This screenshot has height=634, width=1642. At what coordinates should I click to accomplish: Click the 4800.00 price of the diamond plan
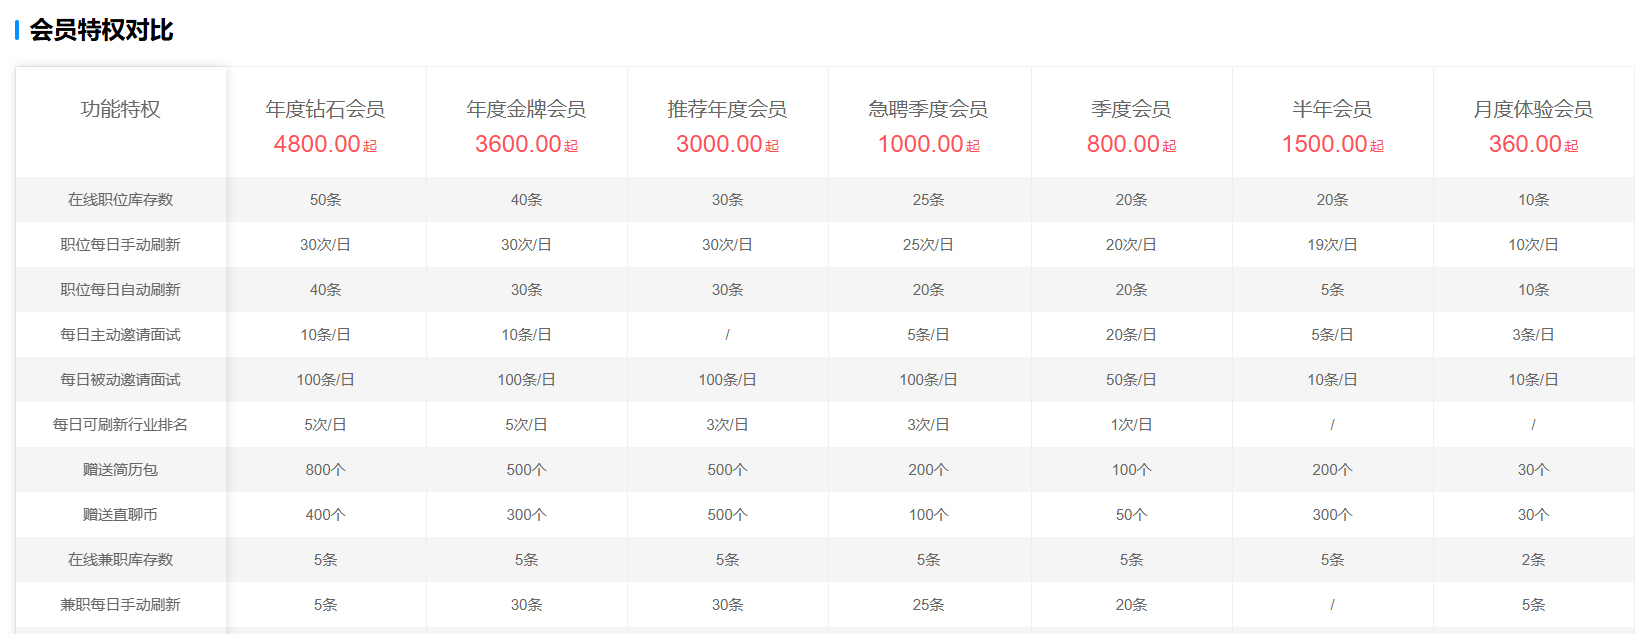pyautogui.click(x=318, y=144)
